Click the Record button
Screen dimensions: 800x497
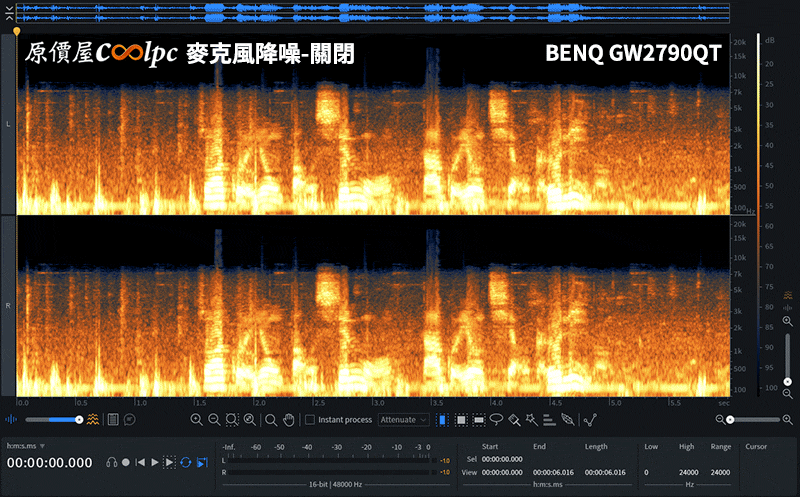point(126,462)
